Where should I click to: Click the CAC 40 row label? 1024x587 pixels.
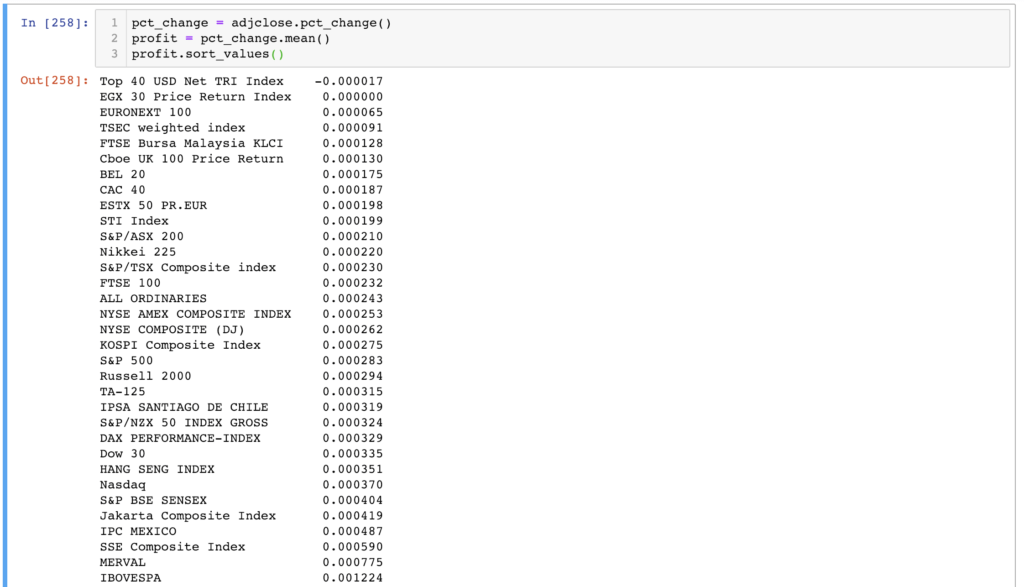(x=122, y=190)
